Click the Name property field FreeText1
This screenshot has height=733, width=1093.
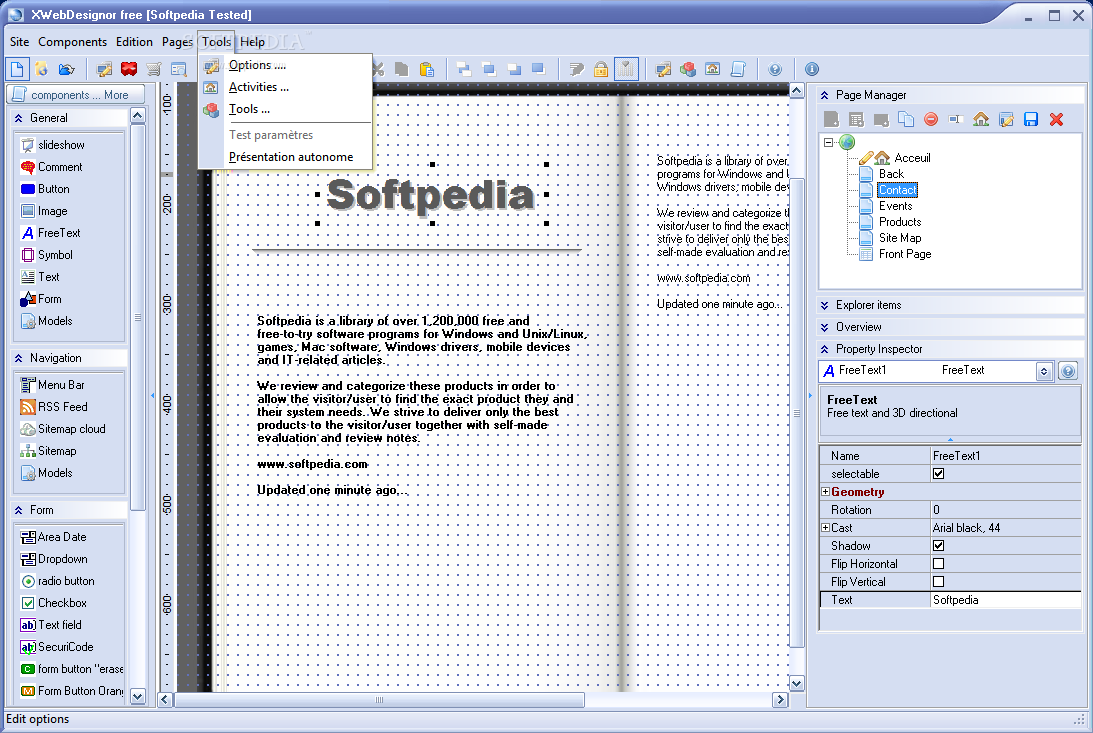coord(1005,456)
